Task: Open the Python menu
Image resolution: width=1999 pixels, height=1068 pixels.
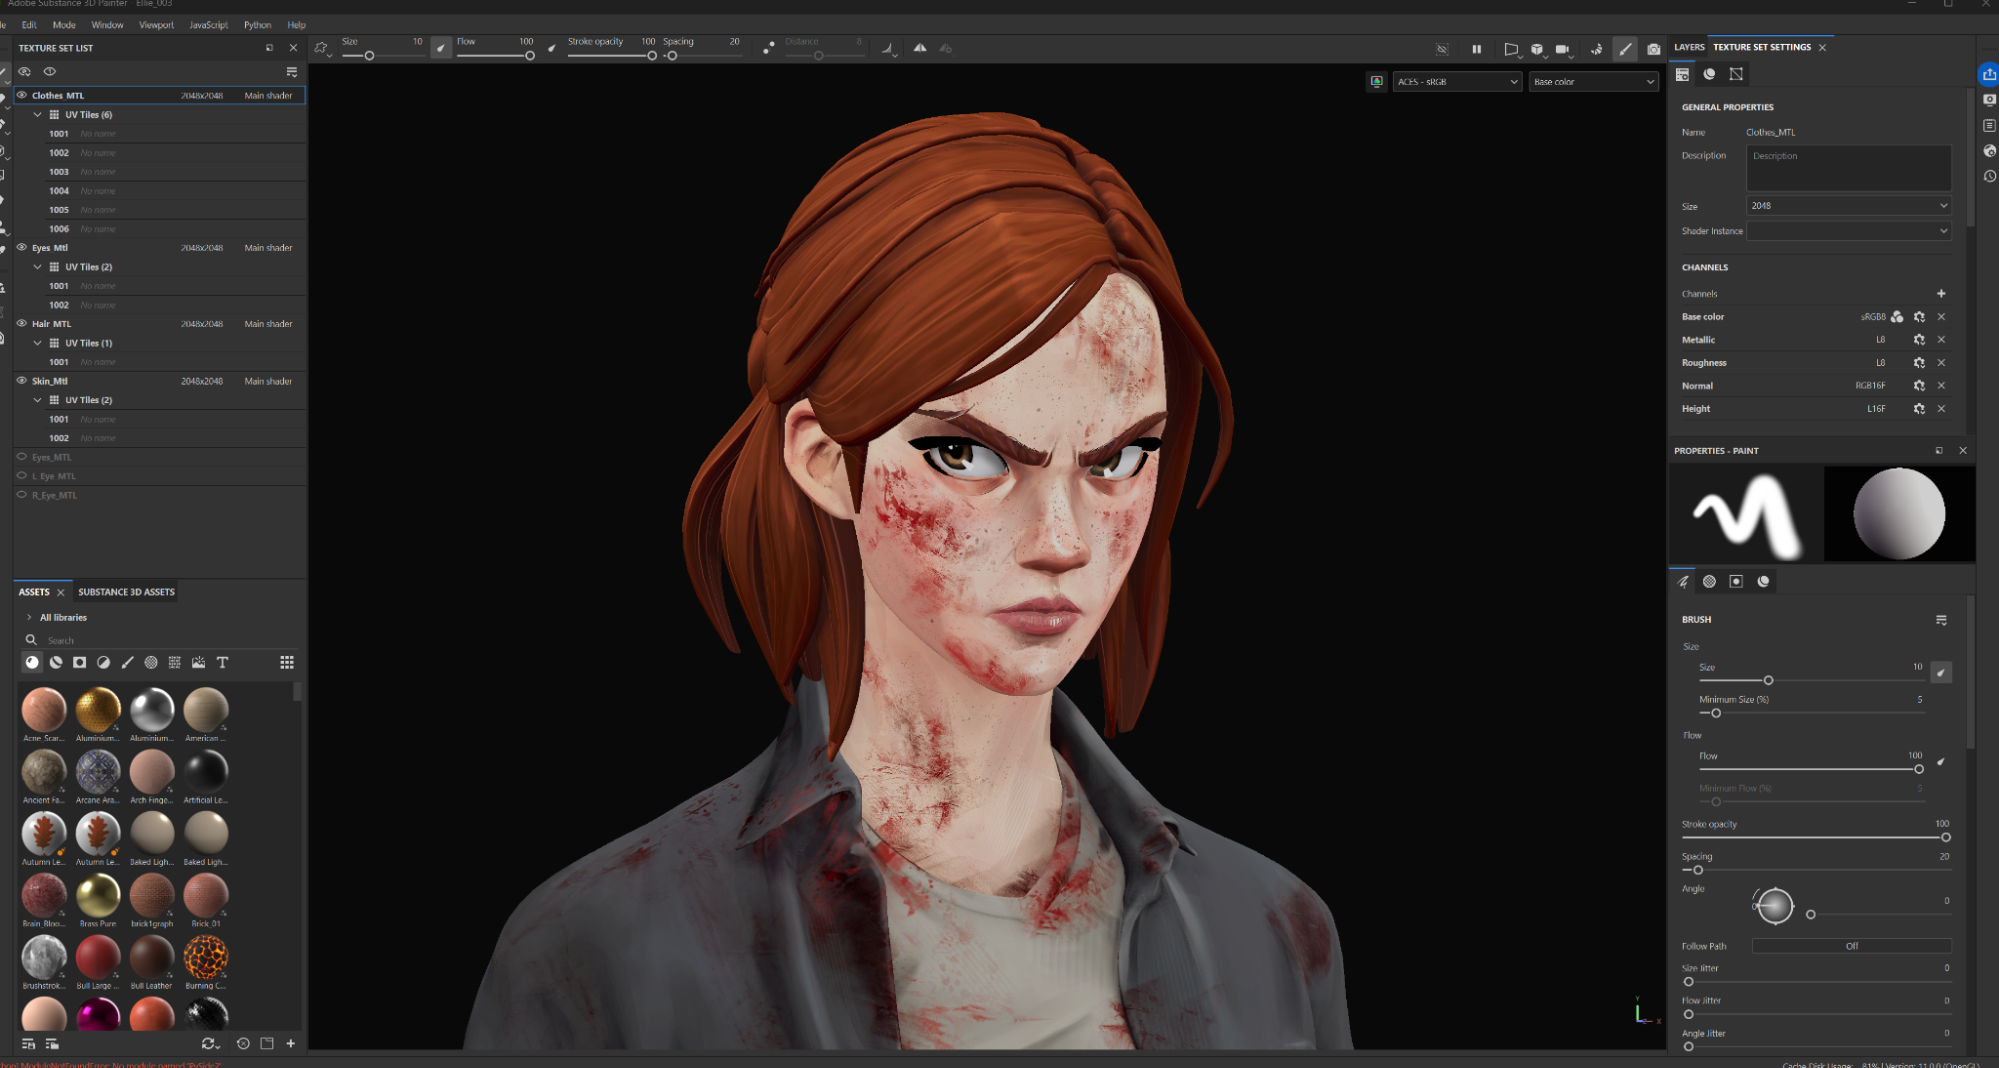Action: pos(257,25)
